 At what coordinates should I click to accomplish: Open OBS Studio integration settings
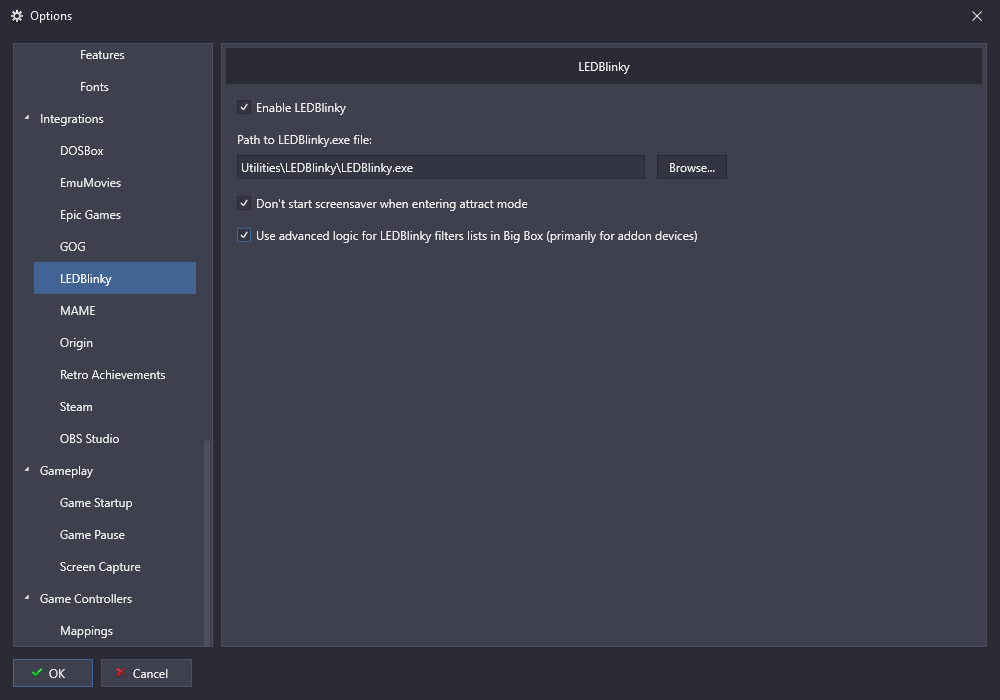90,439
